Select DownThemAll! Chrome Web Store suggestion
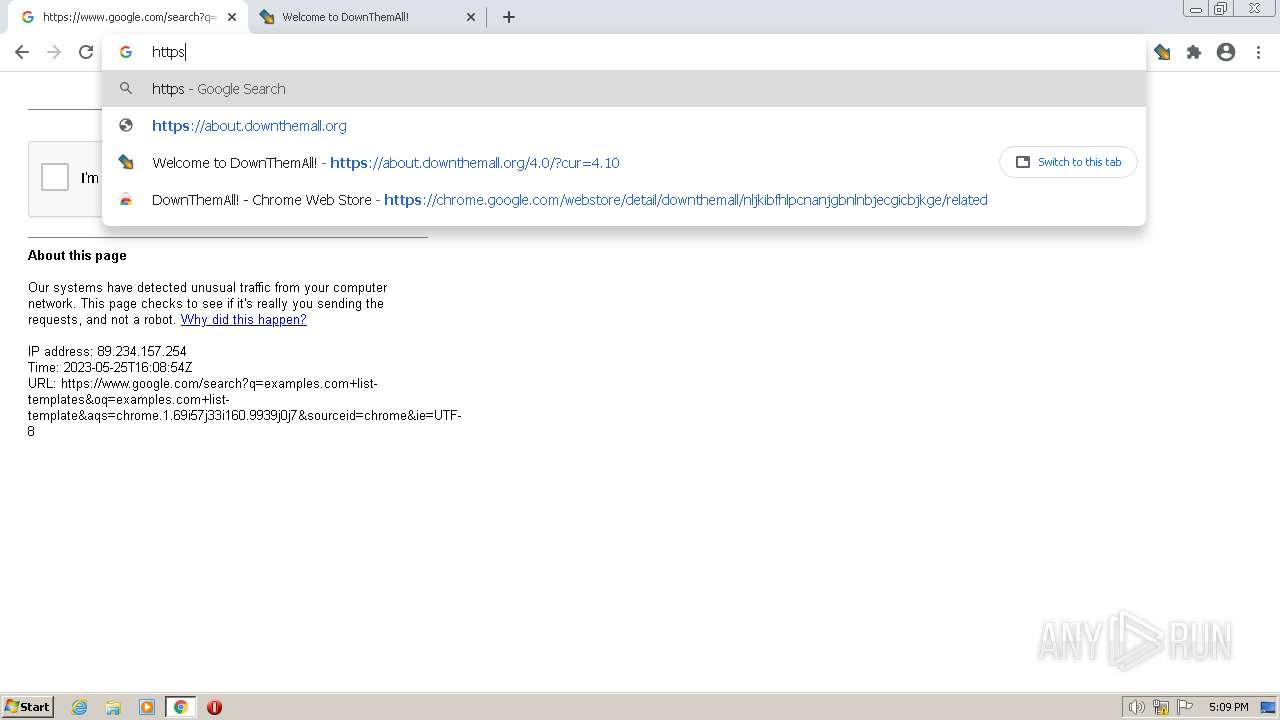The height and width of the screenshot is (720, 1280). click(624, 200)
